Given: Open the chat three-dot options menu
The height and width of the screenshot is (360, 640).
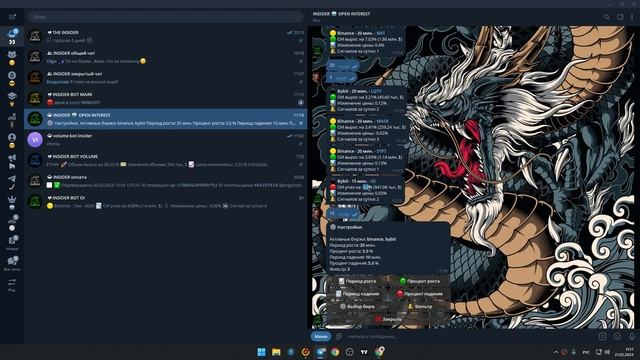Looking at the screenshot, I should click(632, 17).
